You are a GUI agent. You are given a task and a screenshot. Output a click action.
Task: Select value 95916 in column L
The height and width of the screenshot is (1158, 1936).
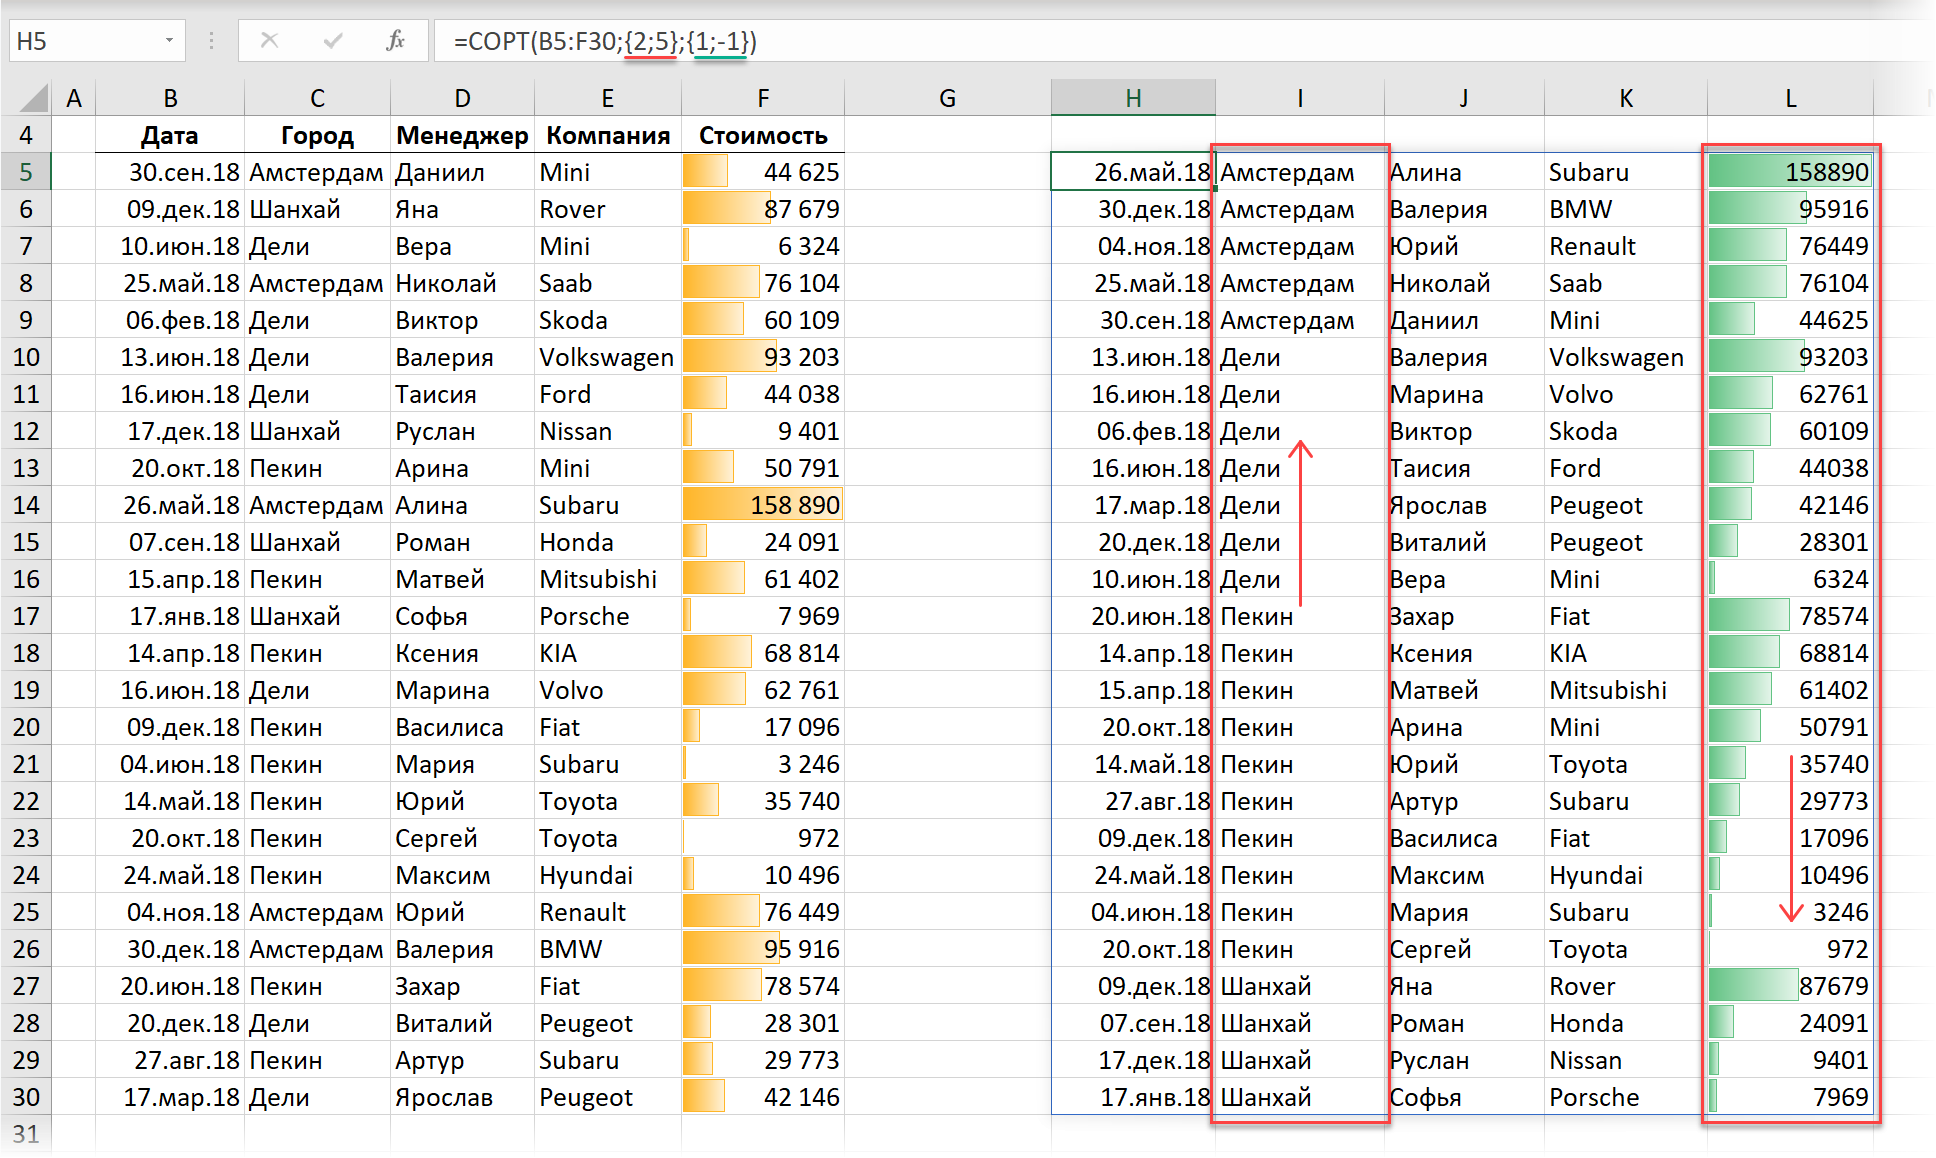pos(1790,209)
